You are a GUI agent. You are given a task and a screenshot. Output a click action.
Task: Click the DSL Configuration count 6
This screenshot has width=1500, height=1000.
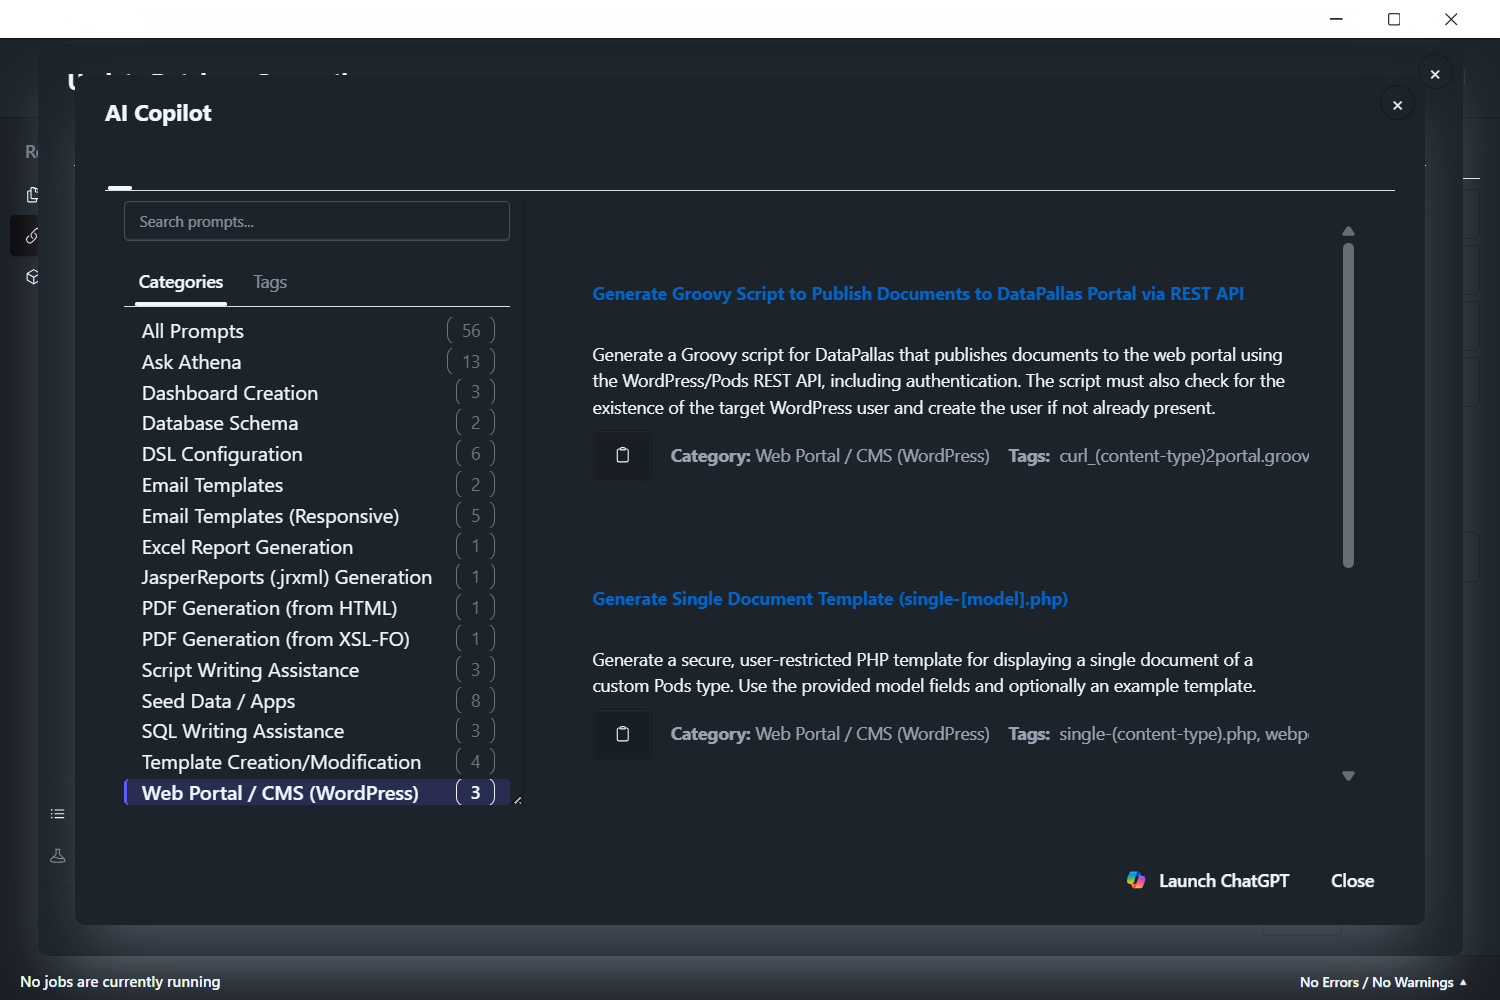pyautogui.click(x=476, y=454)
